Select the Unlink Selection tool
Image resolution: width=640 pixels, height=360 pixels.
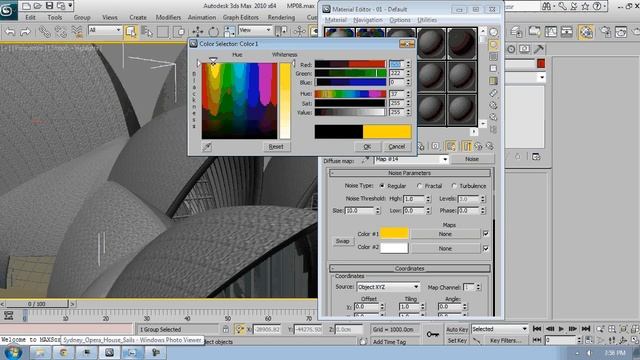[x=60, y=31]
